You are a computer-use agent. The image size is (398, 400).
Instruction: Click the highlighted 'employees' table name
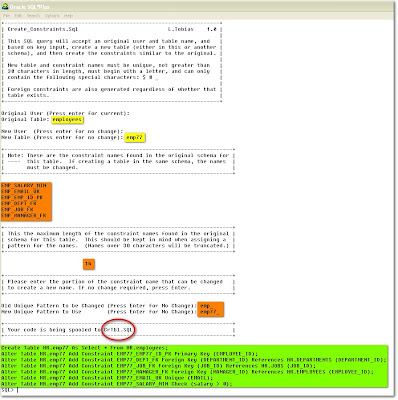[x=67, y=119]
